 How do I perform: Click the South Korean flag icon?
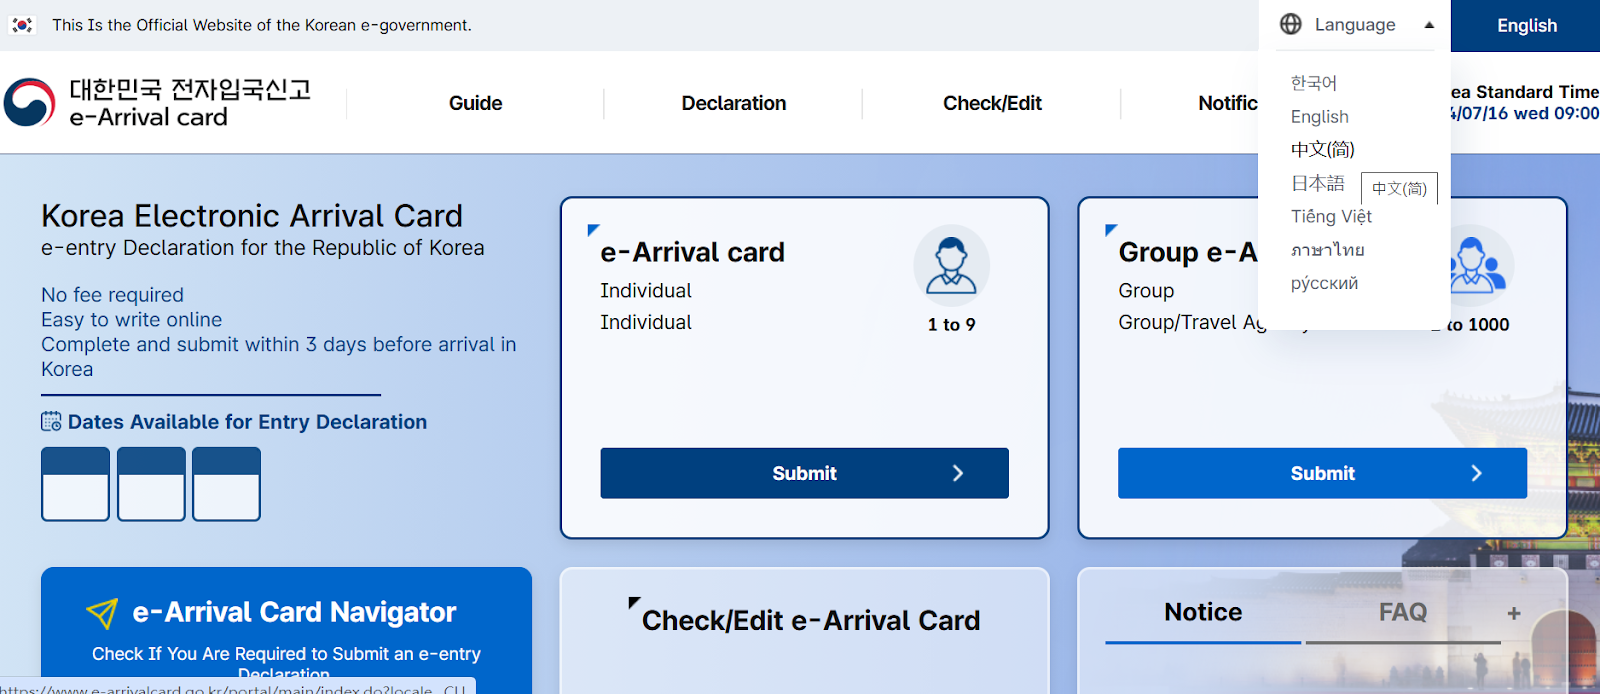22,25
